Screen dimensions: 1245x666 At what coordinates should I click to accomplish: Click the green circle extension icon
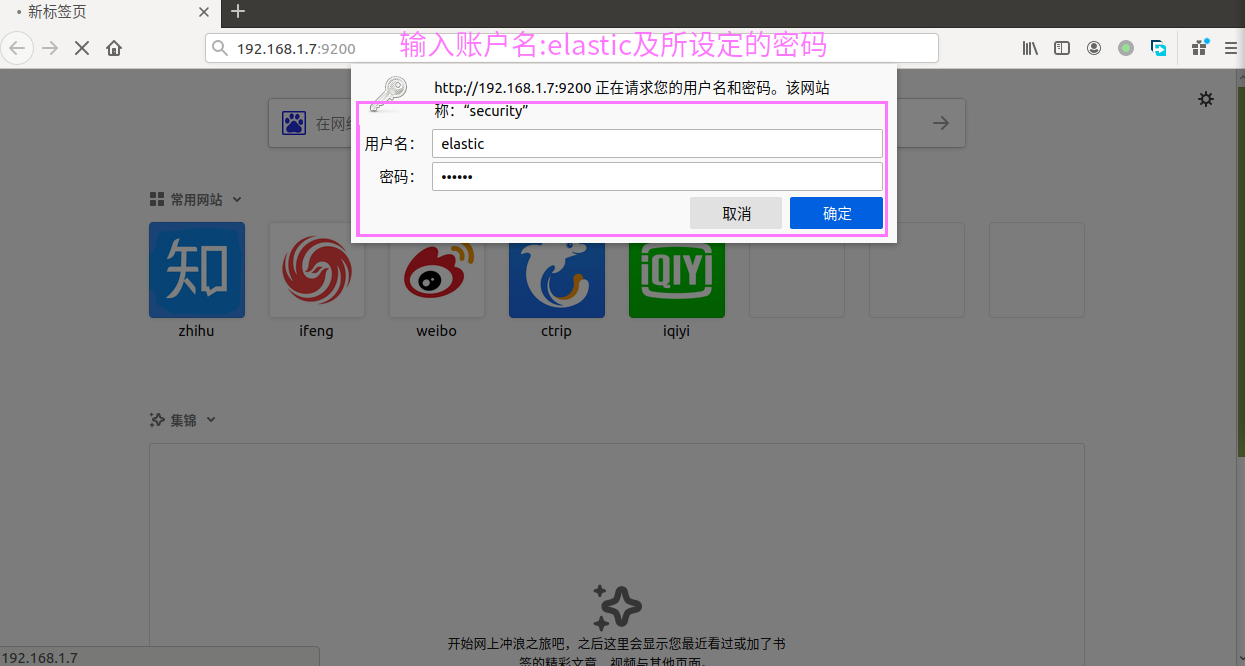pos(1126,48)
